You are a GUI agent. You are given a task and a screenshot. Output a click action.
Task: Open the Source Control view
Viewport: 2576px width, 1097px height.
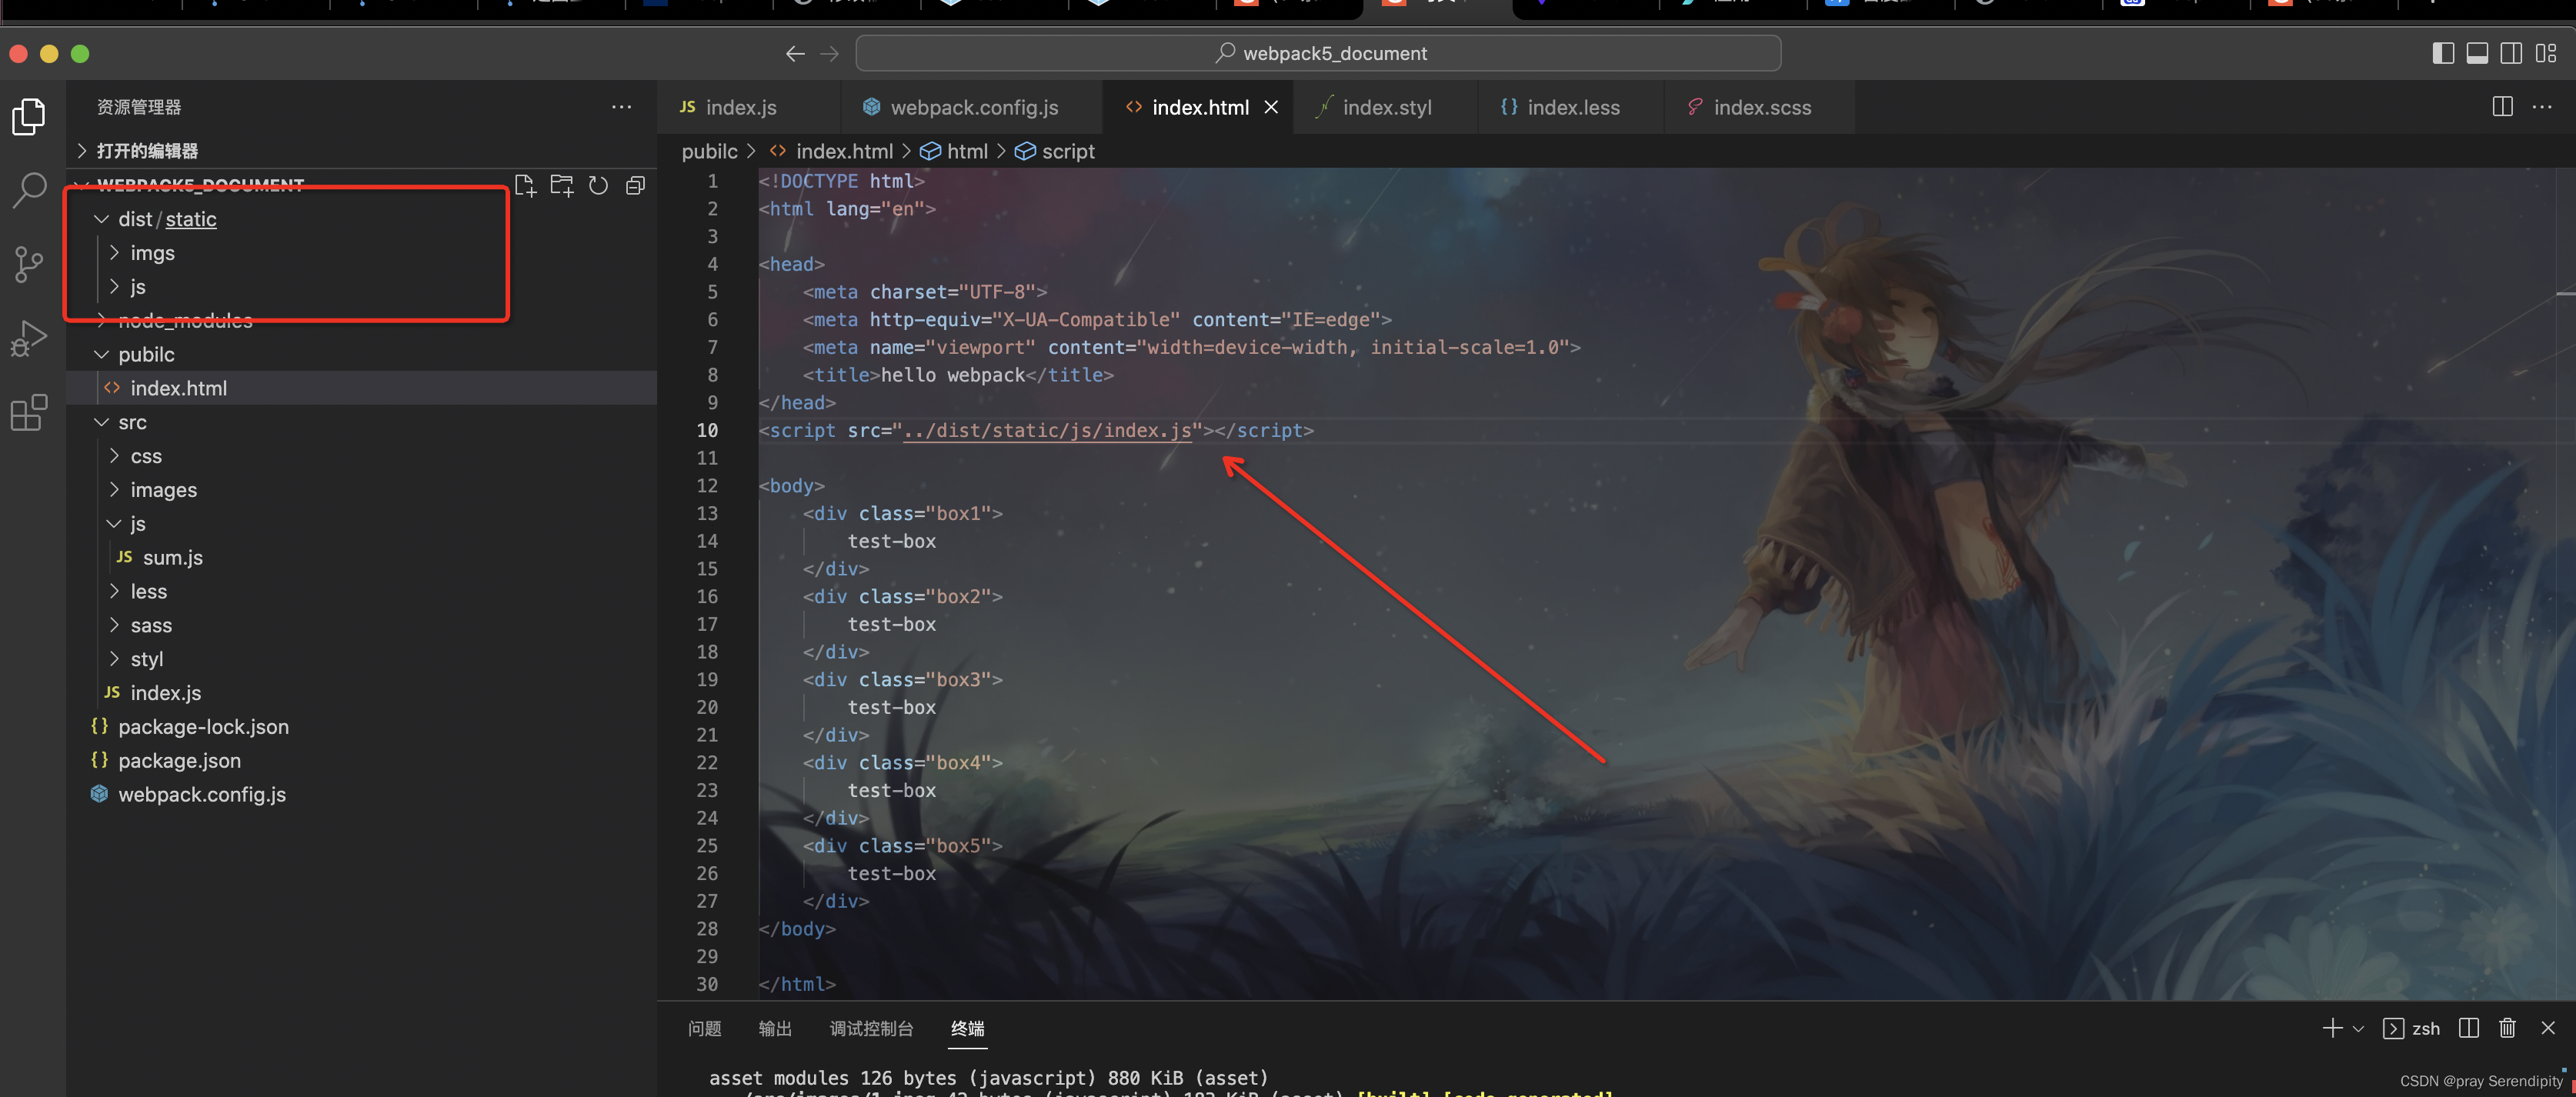pyautogui.click(x=29, y=264)
